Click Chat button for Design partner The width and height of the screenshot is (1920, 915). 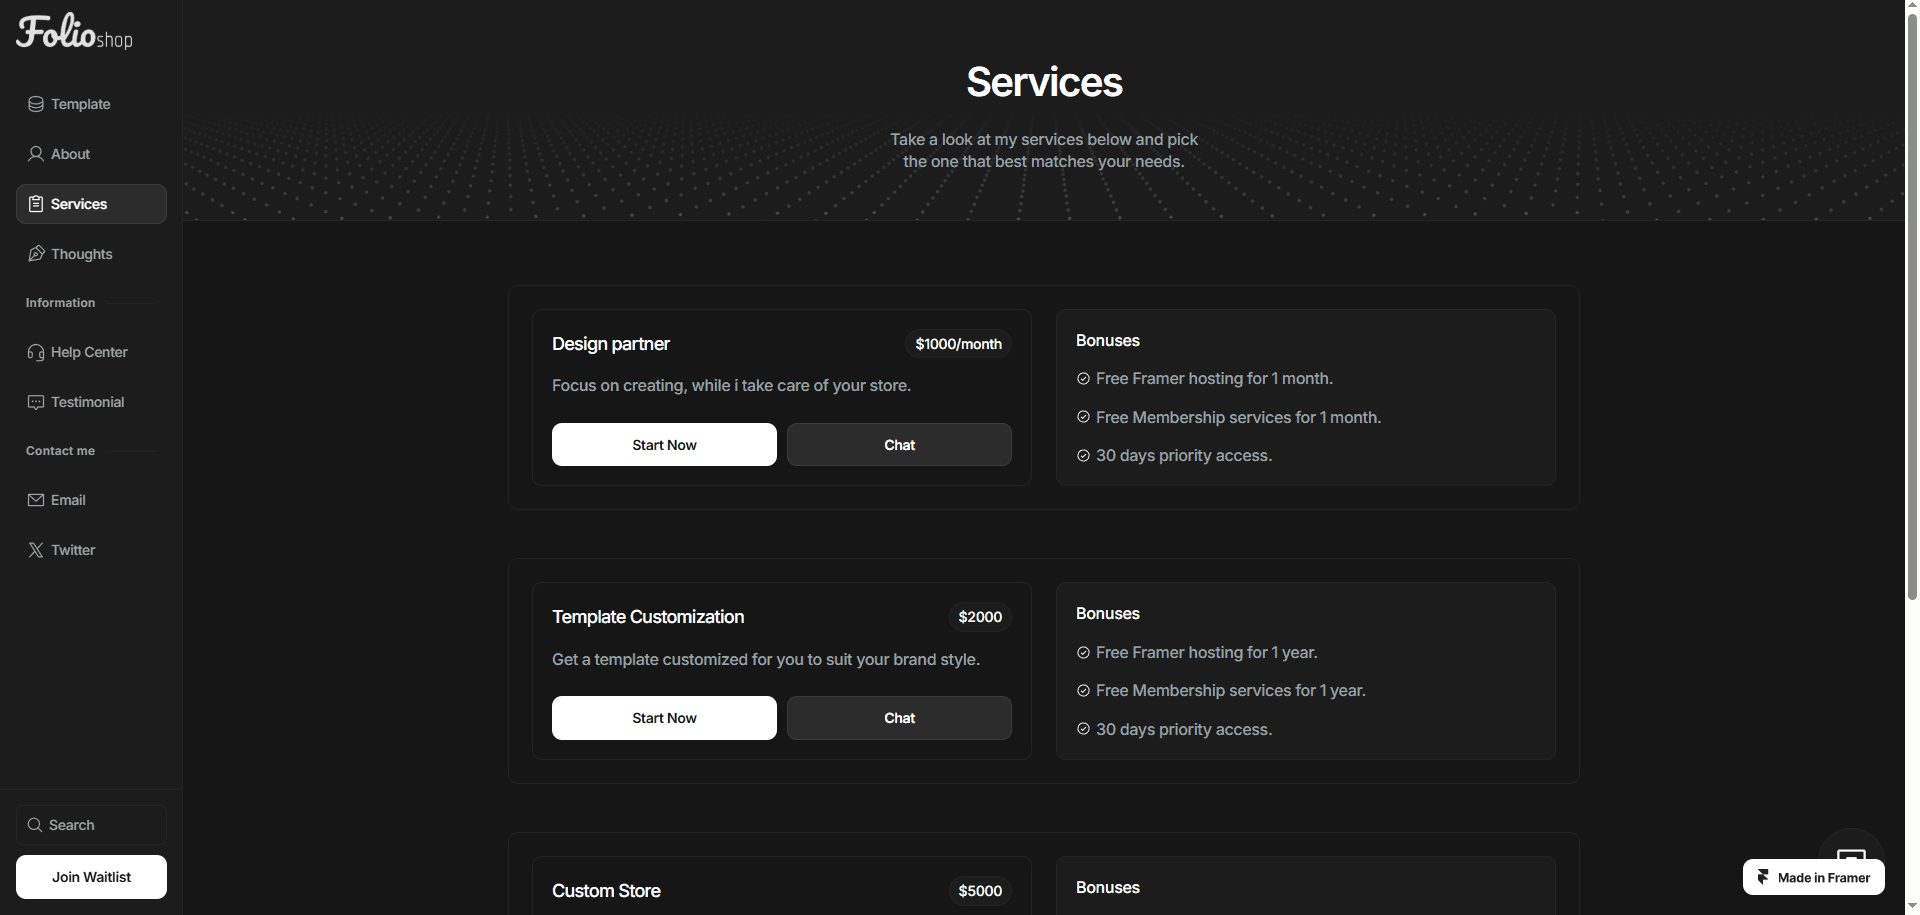(x=899, y=445)
